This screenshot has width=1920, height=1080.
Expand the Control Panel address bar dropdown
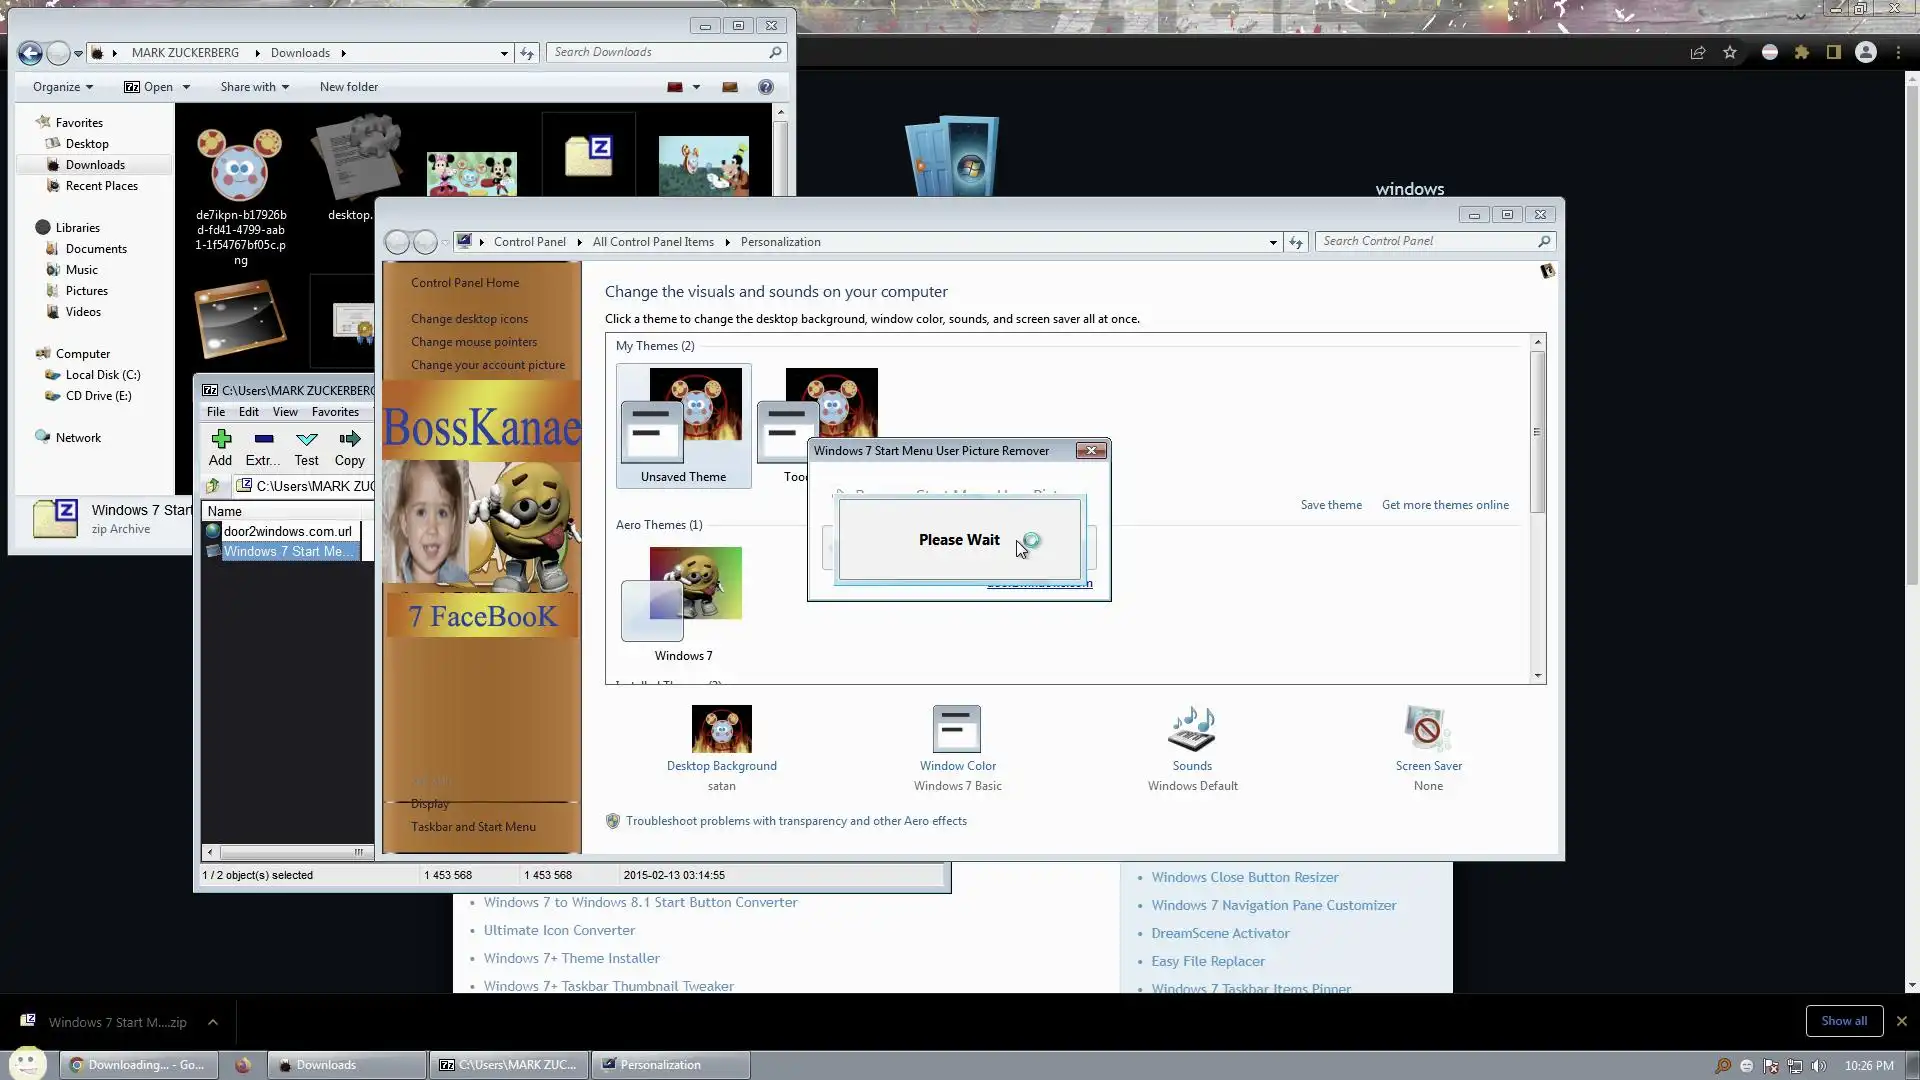pos(1273,242)
